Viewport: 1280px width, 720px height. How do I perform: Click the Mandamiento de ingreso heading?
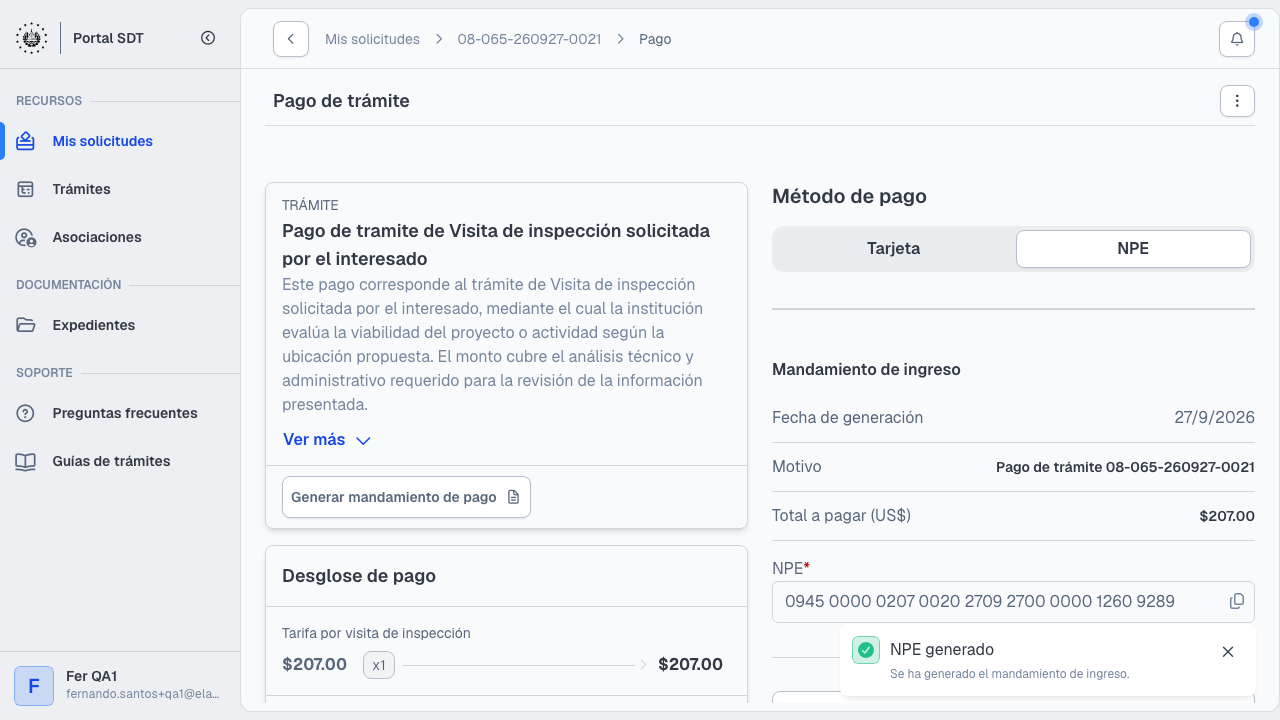point(866,370)
